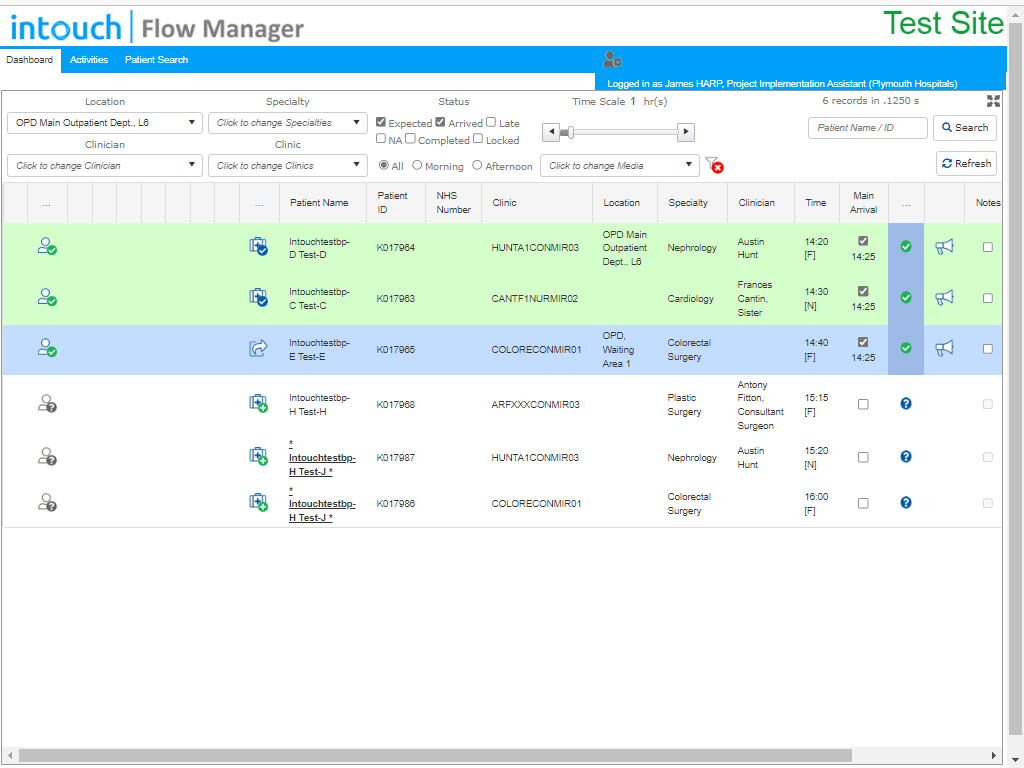Click the Refresh button
This screenshot has width=1024, height=768.
(x=967, y=163)
